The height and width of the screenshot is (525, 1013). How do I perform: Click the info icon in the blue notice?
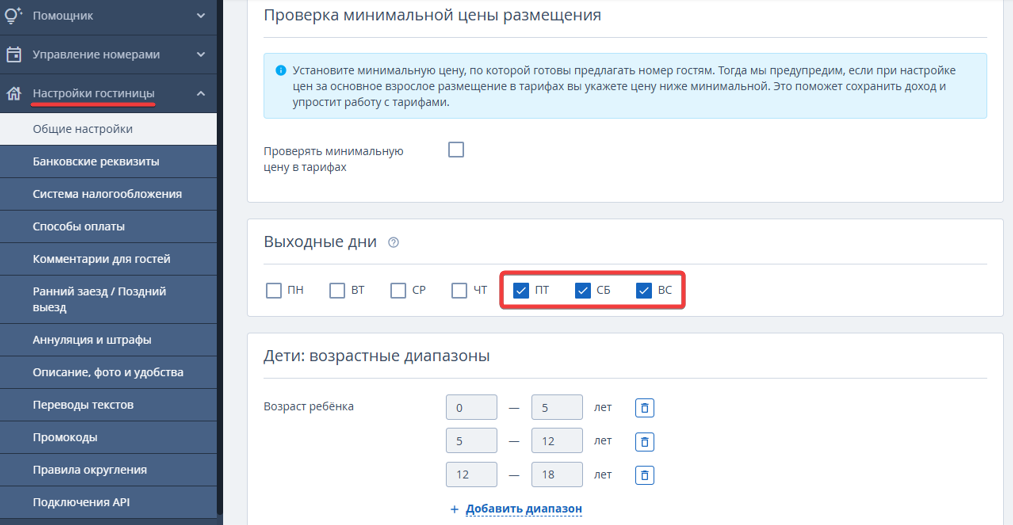point(280,70)
